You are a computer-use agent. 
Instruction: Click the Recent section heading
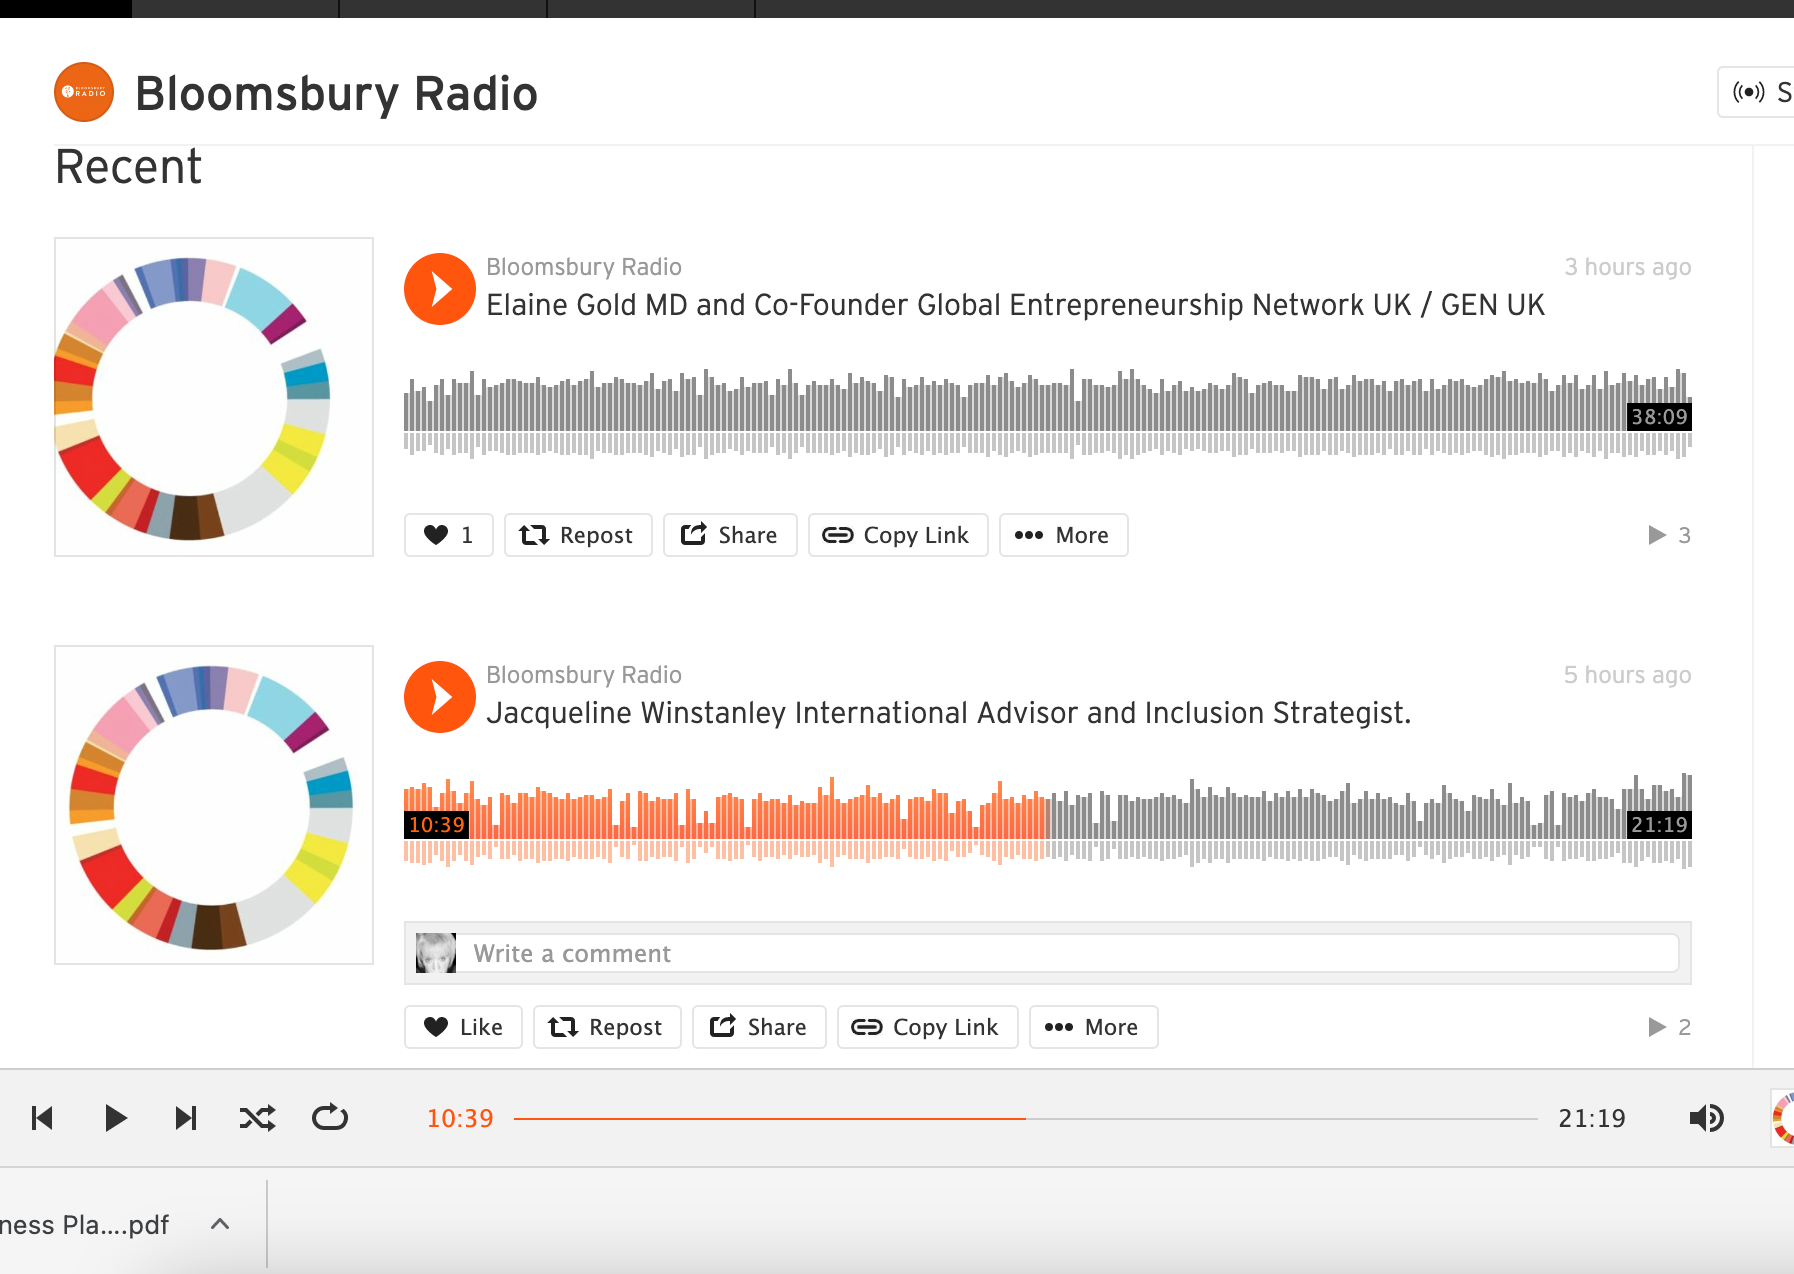(128, 167)
